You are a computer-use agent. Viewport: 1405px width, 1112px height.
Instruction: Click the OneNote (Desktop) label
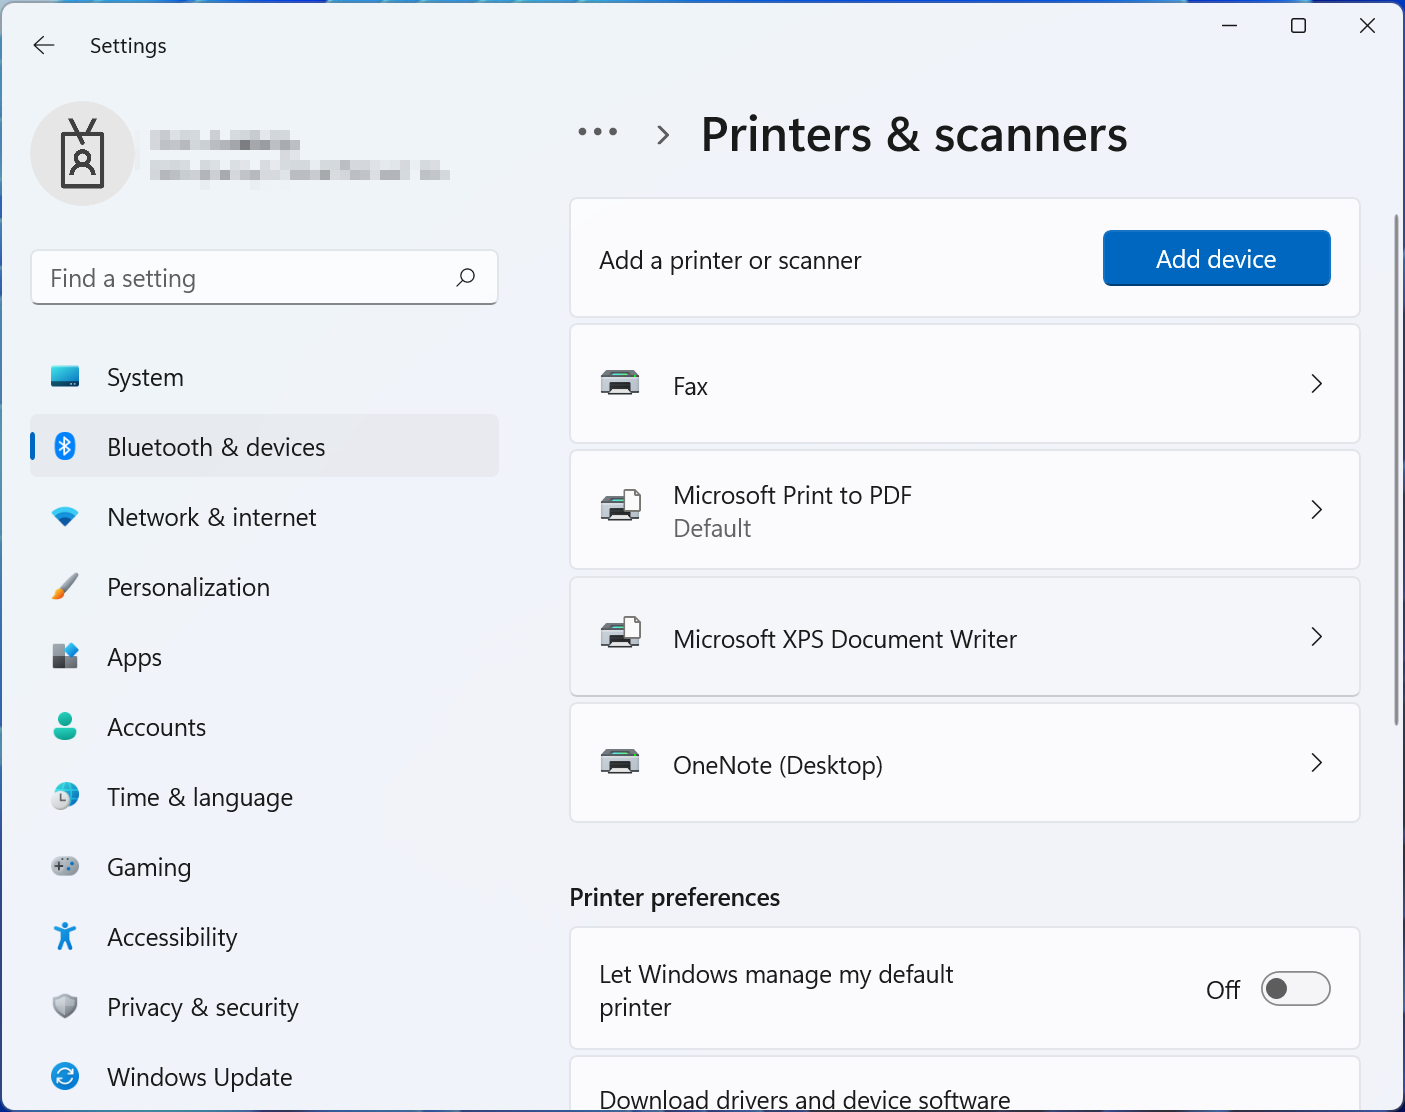pos(778,765)
